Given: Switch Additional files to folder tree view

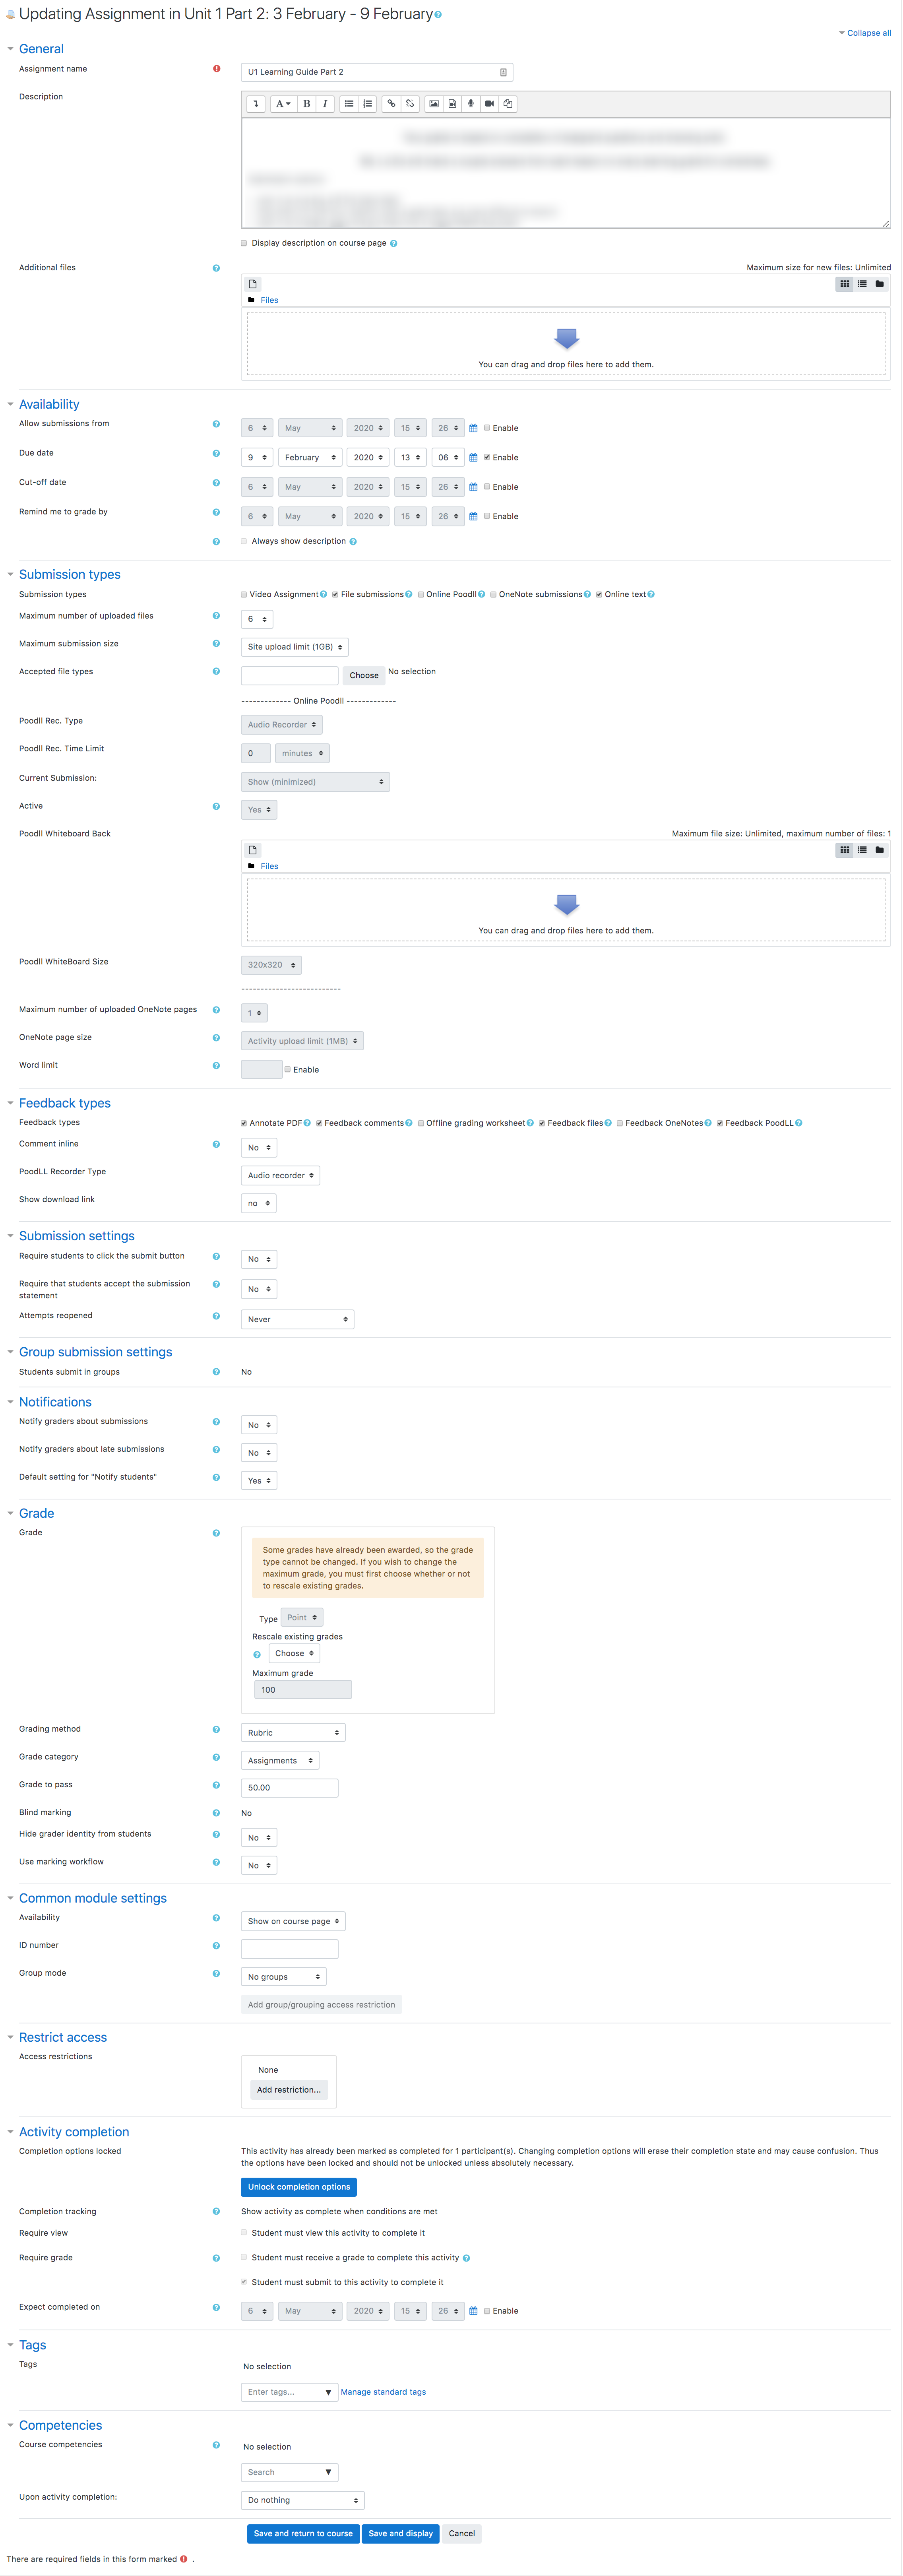Looking at the screenshot, I should point(880,284).
